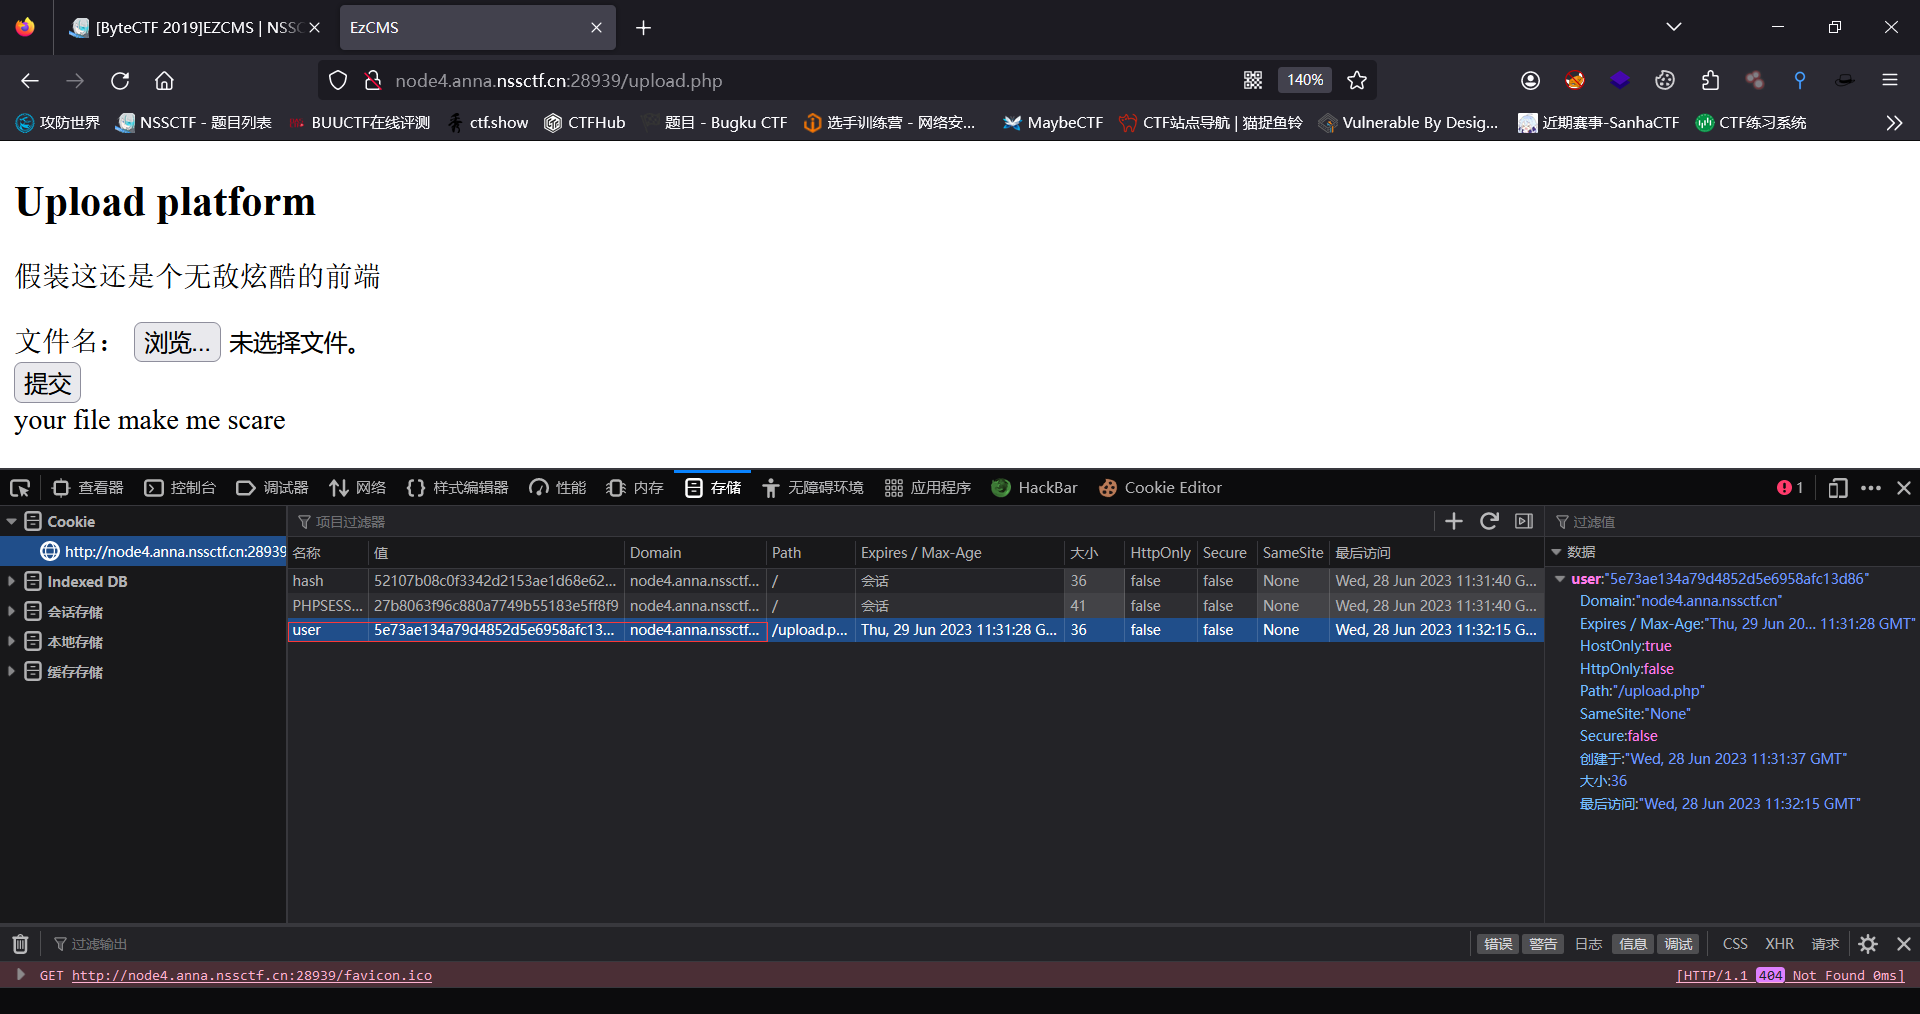The image size is (1920, 1014).
Task: Bookmark this page with the star icon
Action: (x=1357, y=81)
